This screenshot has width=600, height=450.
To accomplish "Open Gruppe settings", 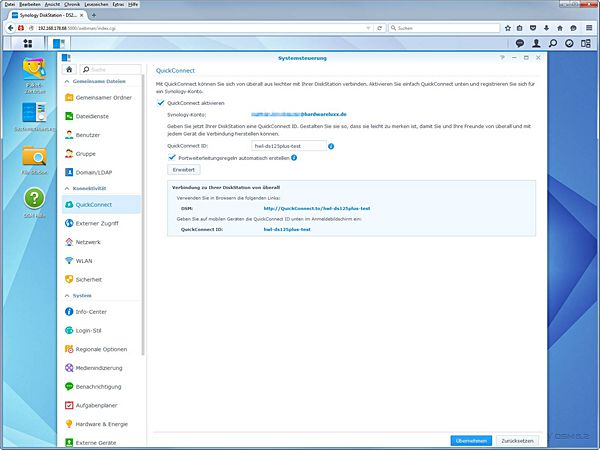I will 101,154.
